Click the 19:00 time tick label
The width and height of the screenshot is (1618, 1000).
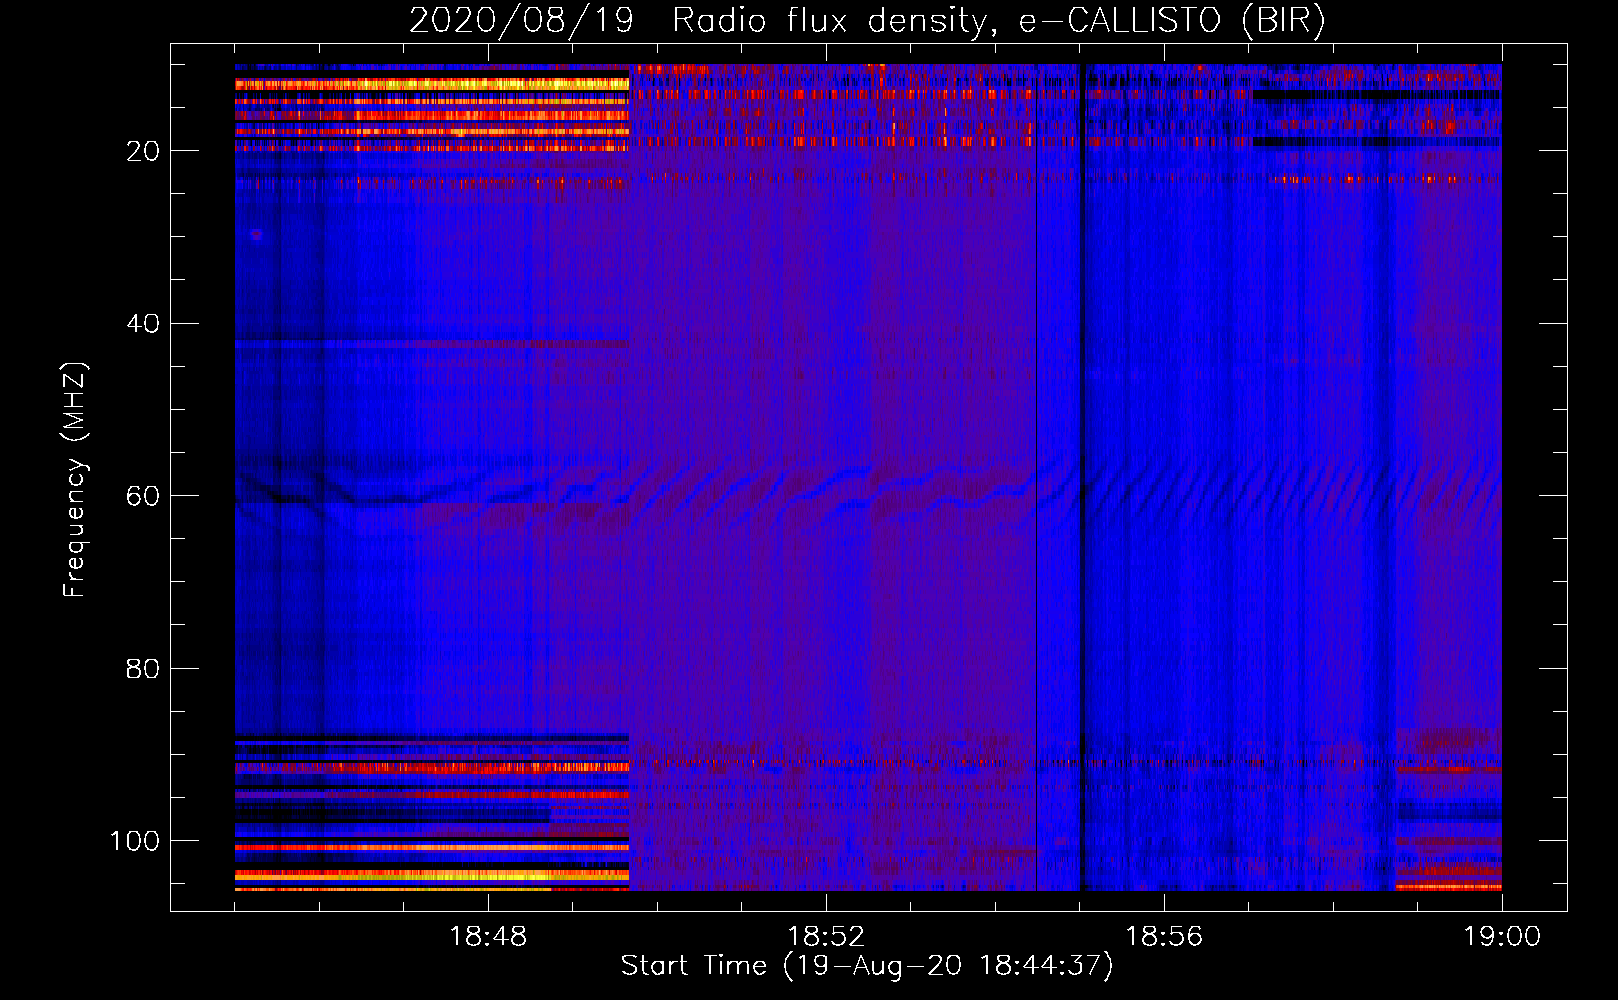point(1502,937)
